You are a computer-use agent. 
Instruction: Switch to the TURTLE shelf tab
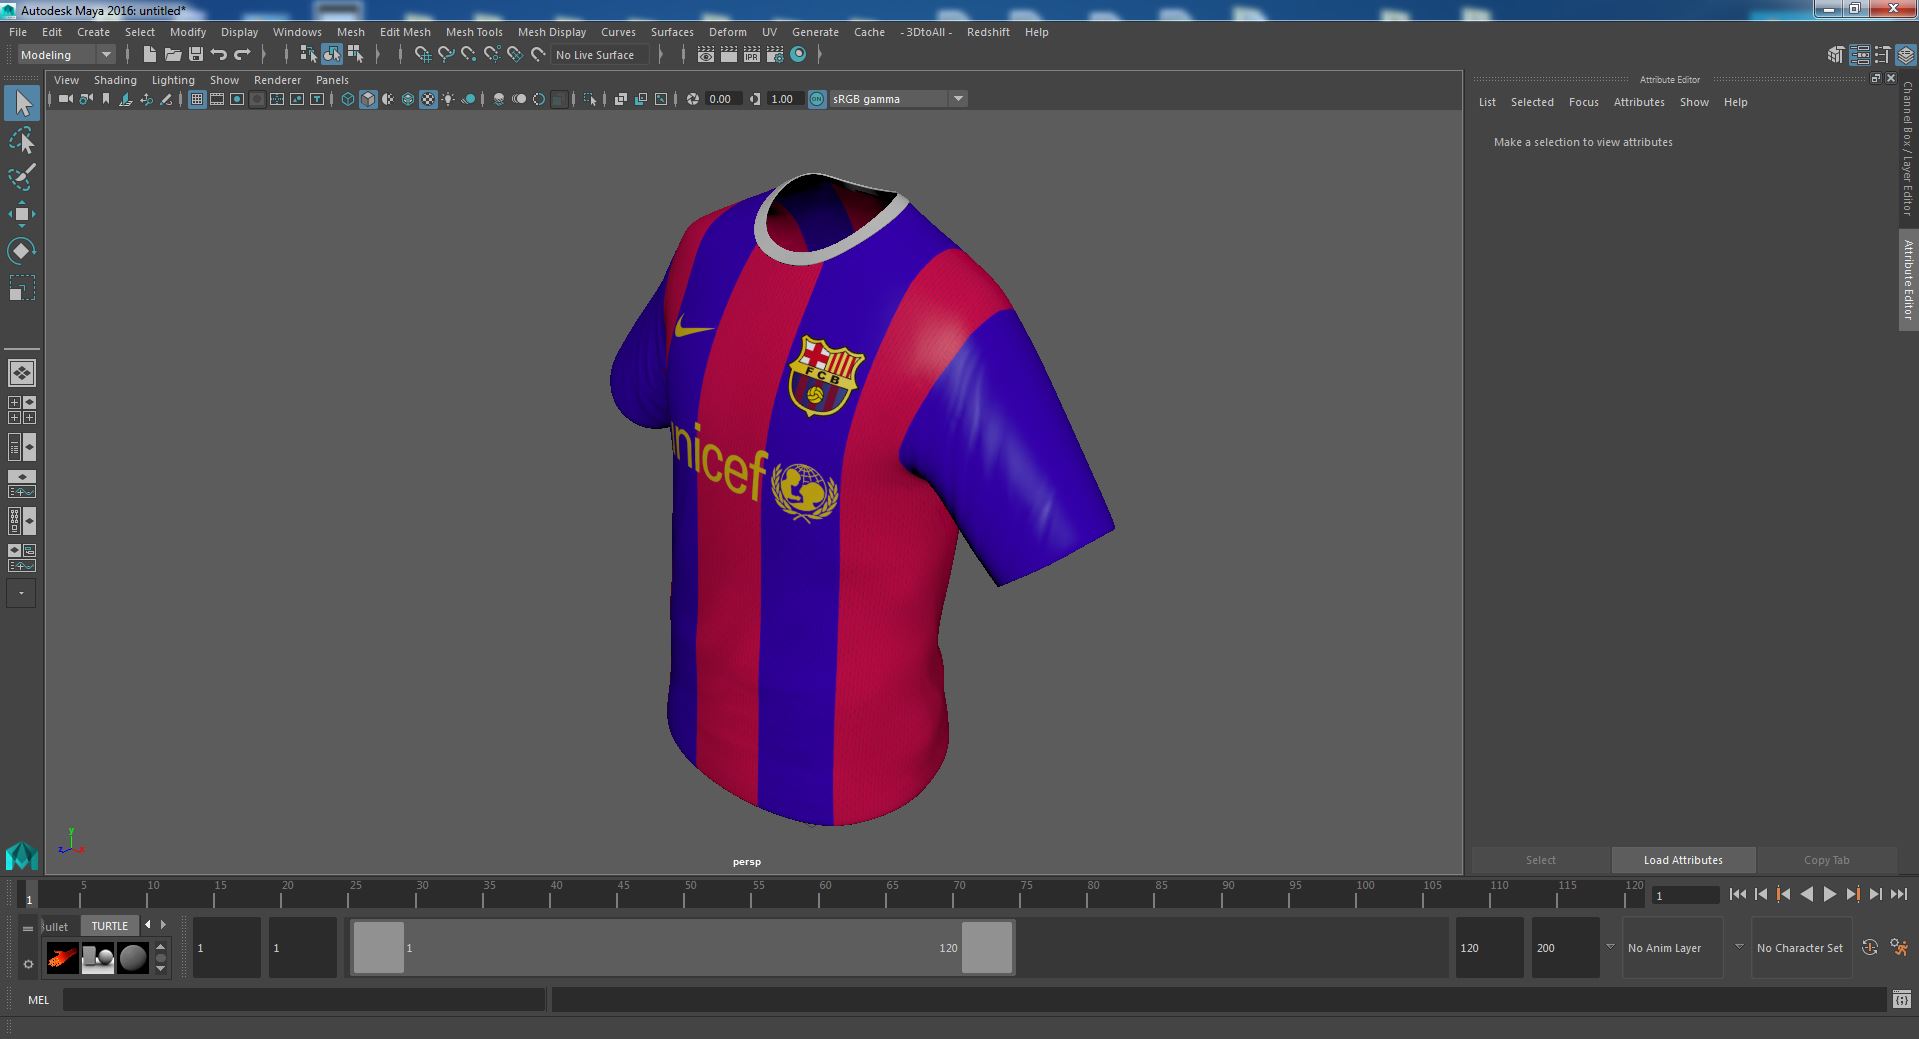click(110, 926)
